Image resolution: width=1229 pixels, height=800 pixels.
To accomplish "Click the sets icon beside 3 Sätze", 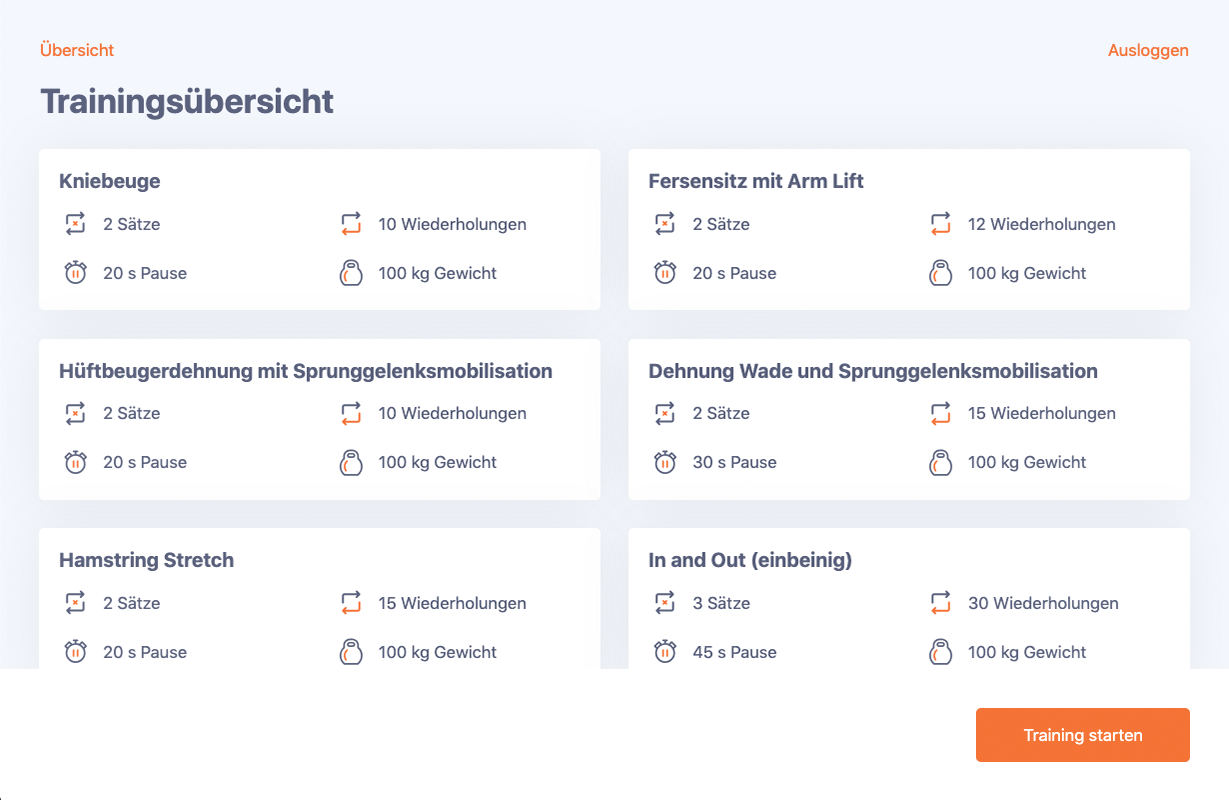I will [x=665, y=603].
